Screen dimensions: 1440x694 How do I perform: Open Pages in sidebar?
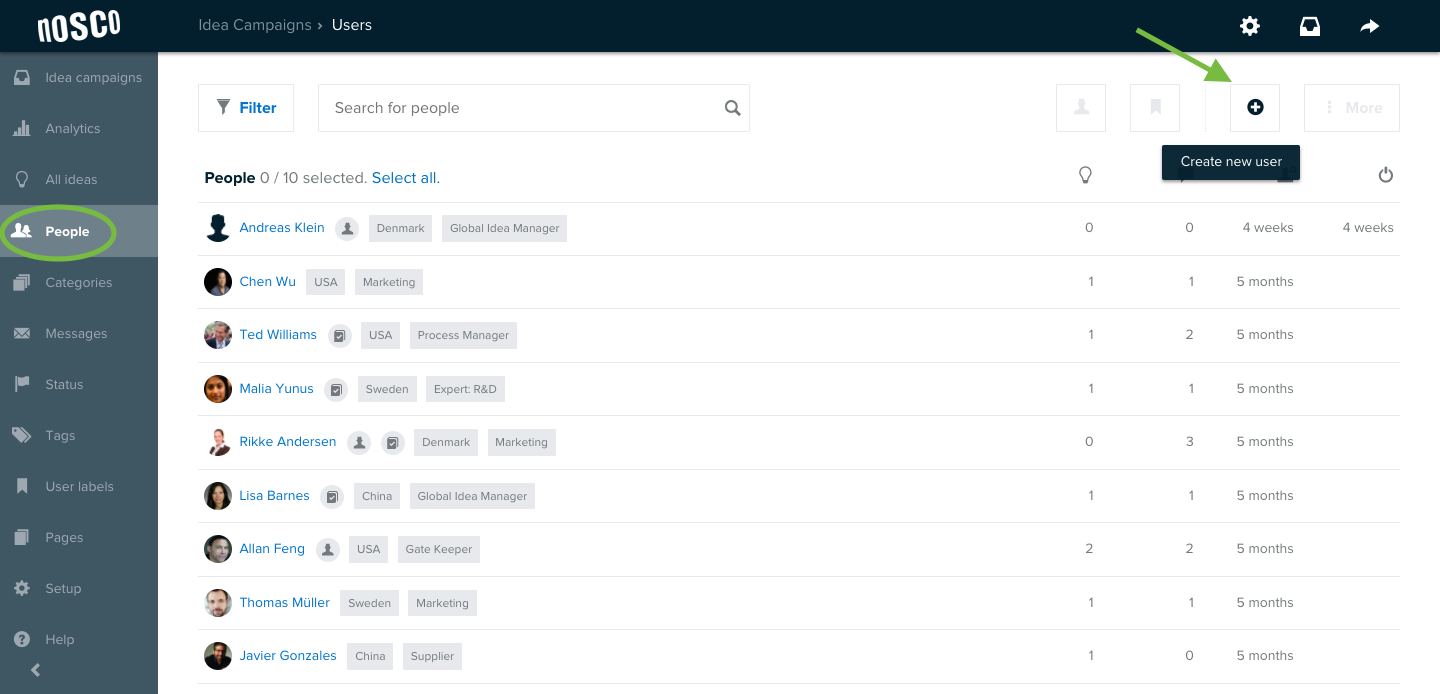[x=79, y=537]
